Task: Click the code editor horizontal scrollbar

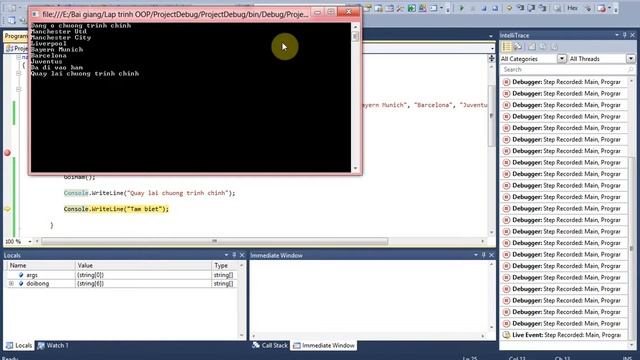Action: (x=214, y=241)
